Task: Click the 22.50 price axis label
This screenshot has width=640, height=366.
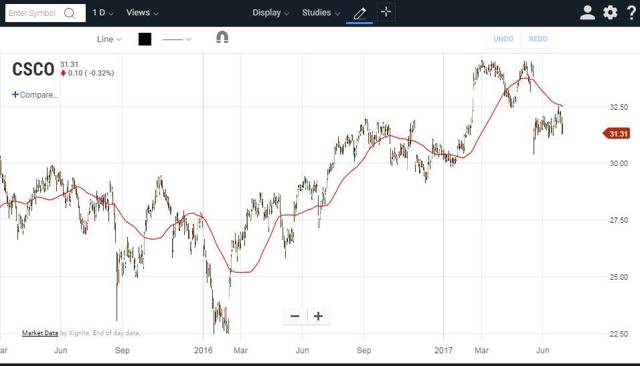Action: tap(618, 334)
